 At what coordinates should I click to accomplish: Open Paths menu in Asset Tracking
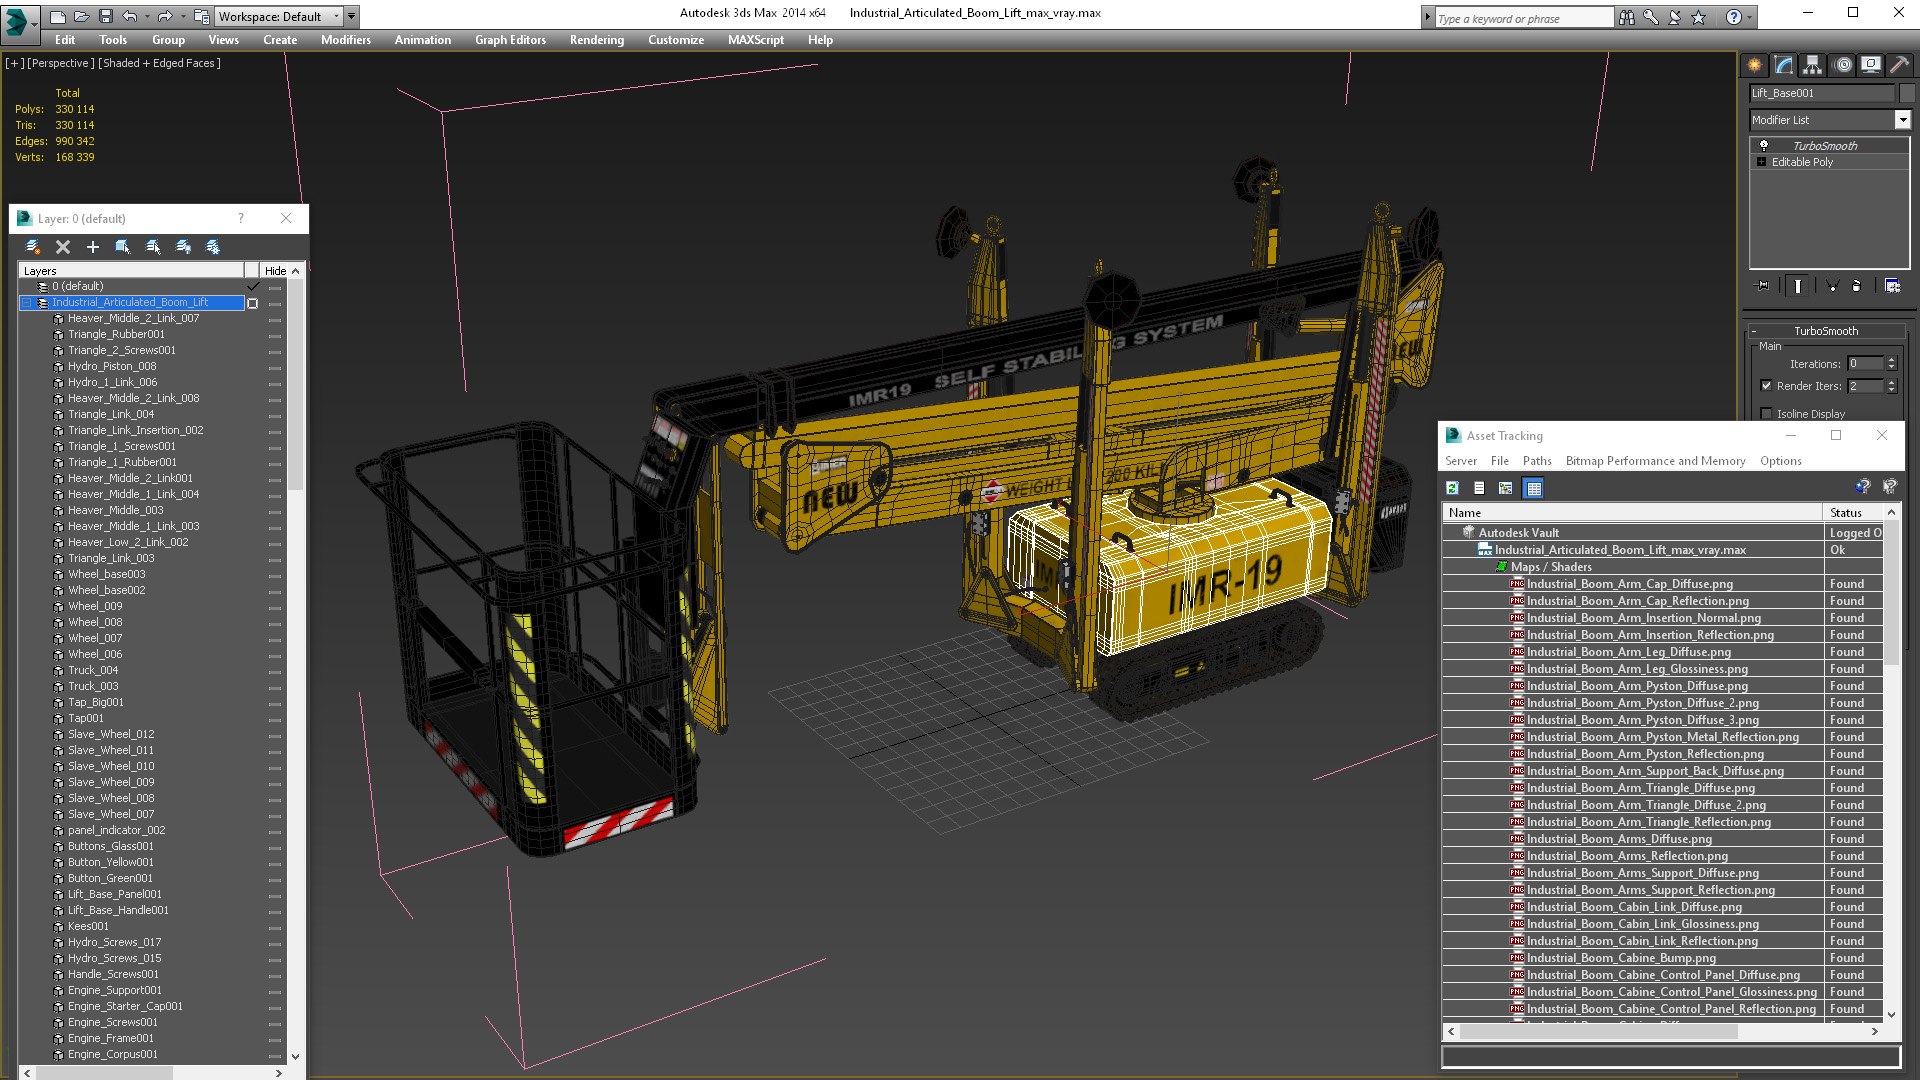[x=1537, y=461]
